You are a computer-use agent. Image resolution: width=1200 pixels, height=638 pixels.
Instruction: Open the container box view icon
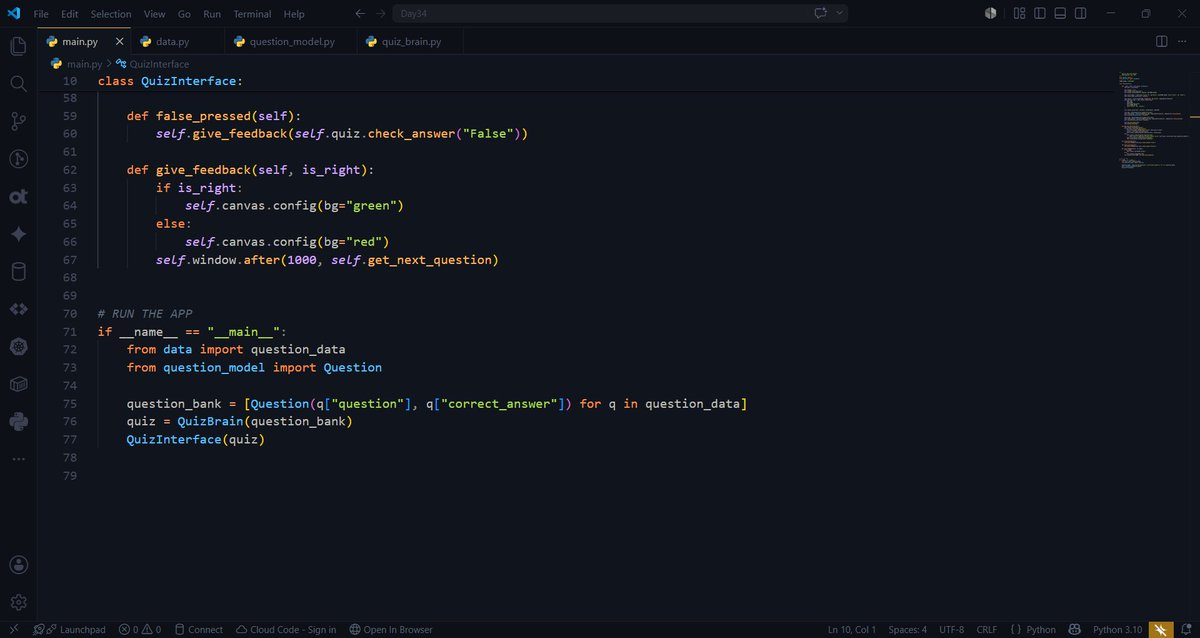pyautogui.click(x=18, y=384)
